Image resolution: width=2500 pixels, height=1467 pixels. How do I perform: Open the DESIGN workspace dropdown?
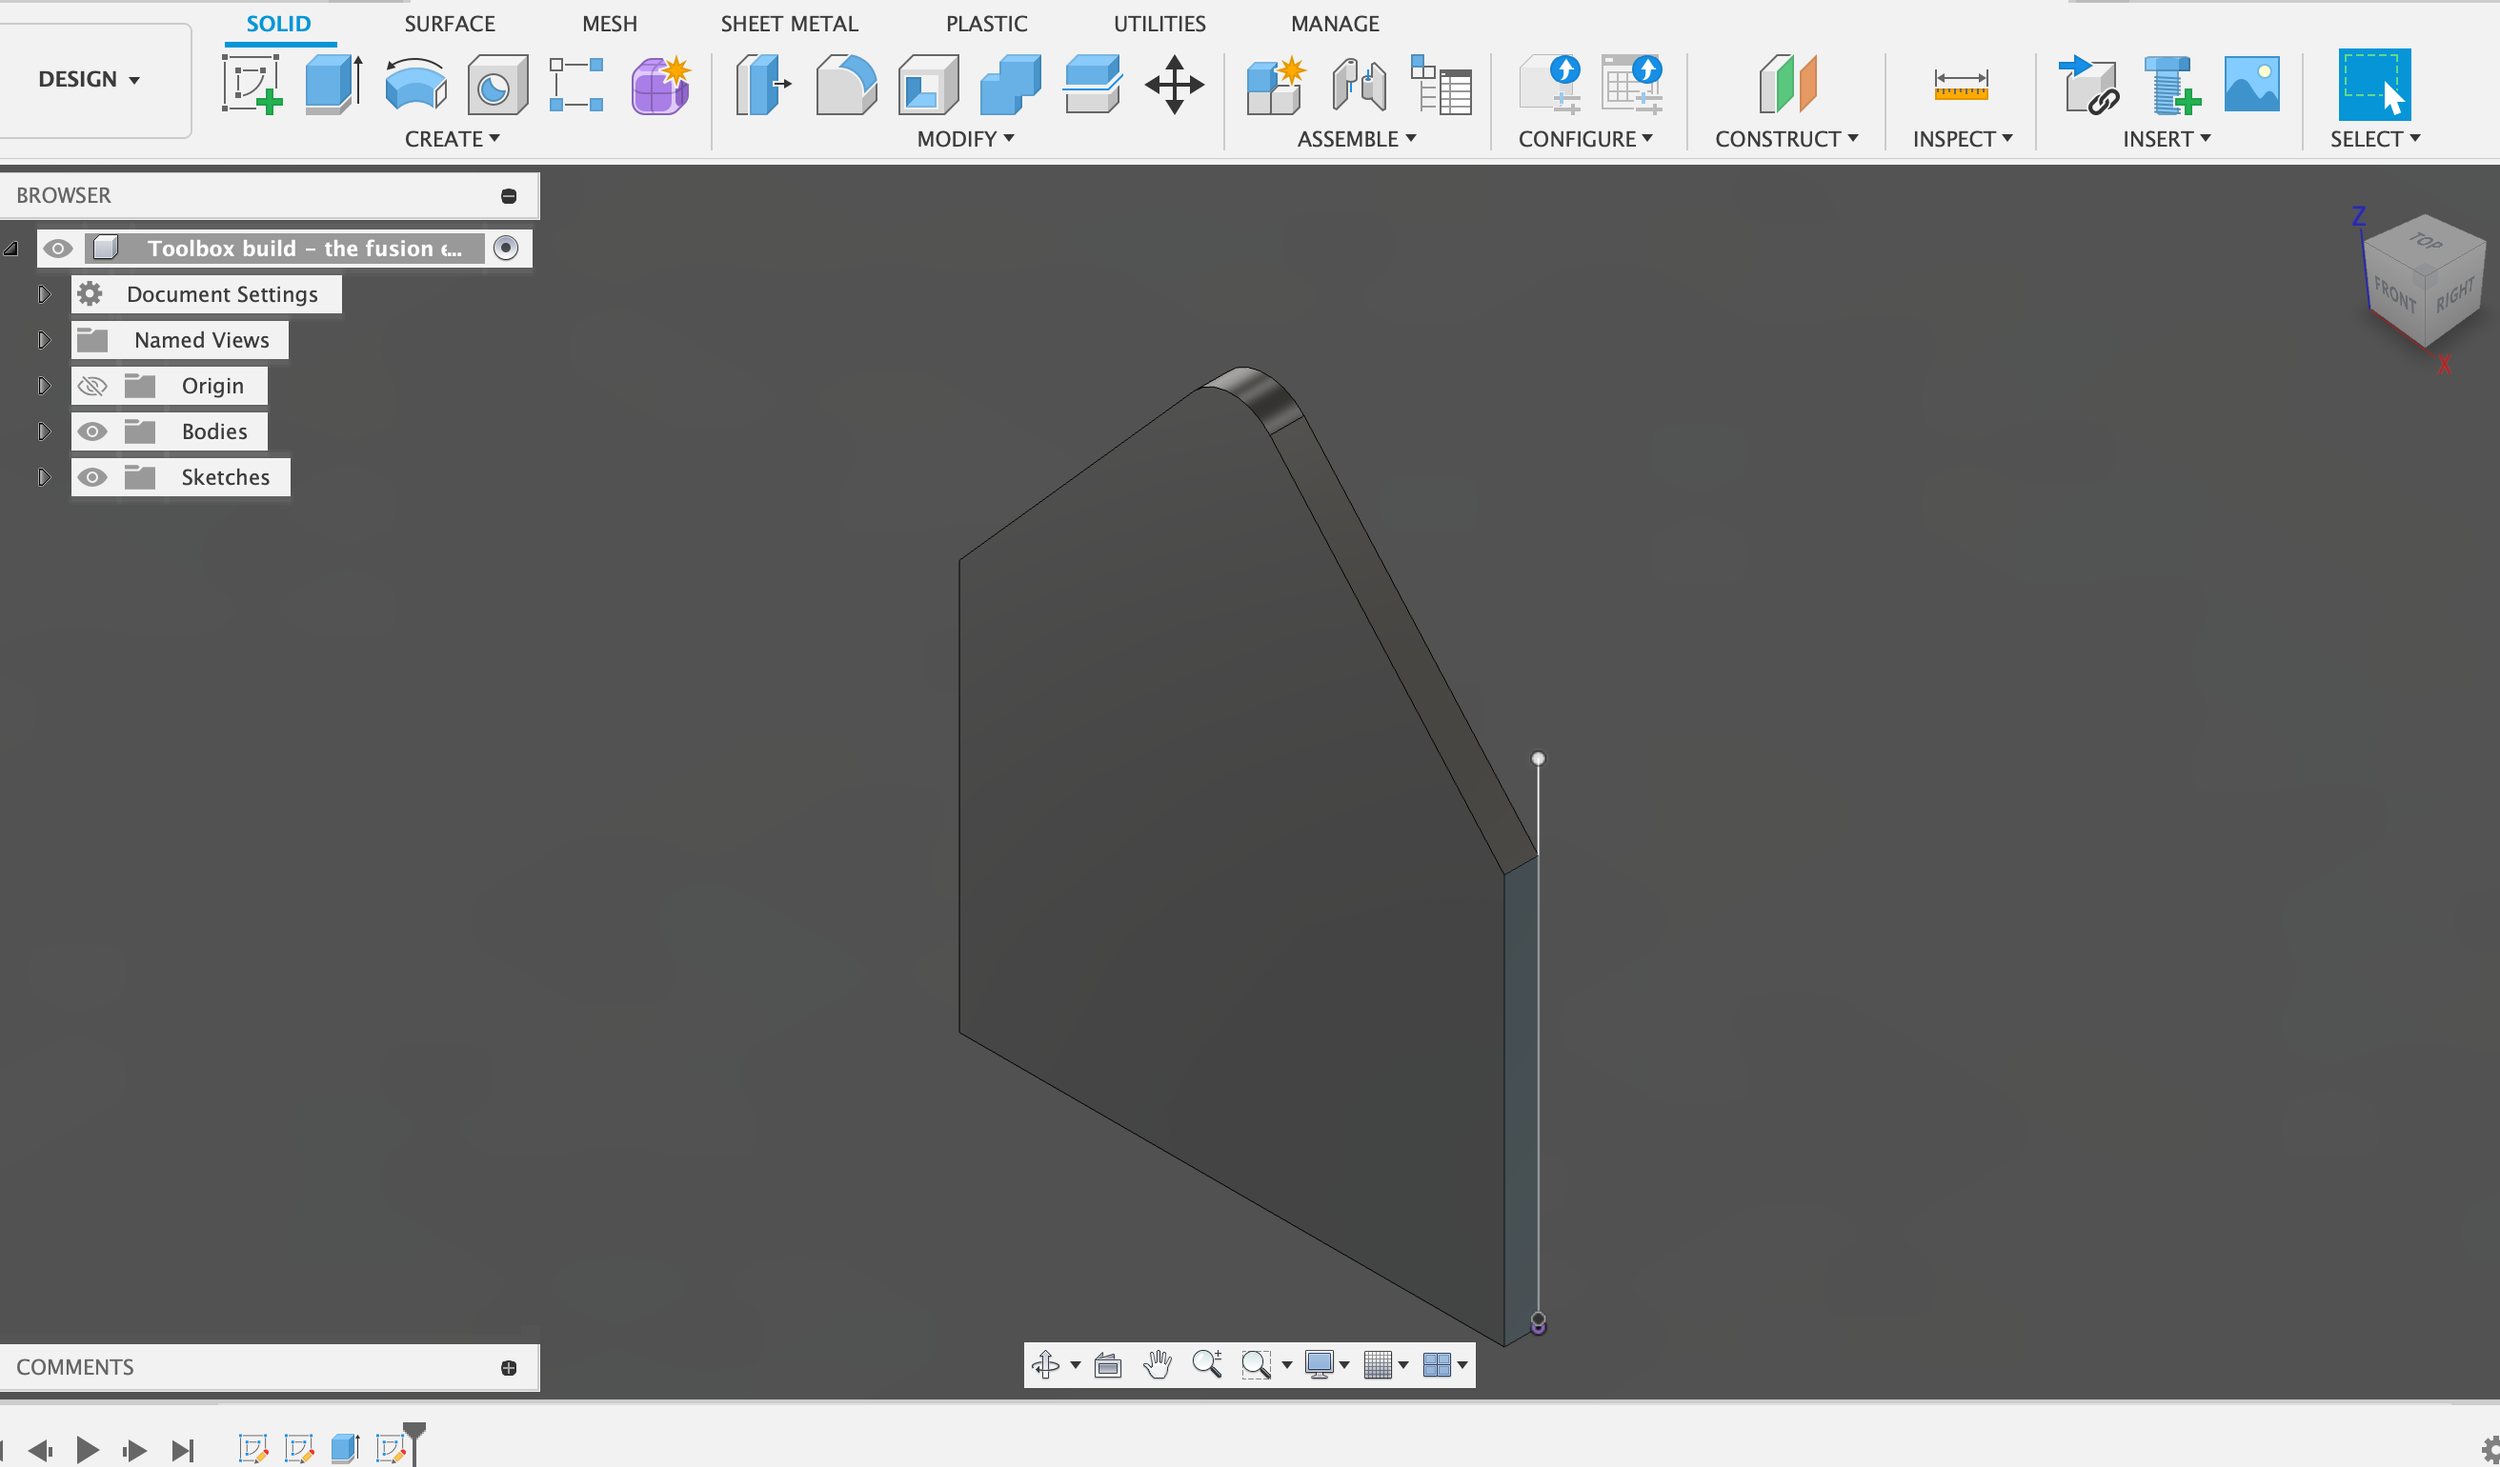tap(89, 79)
